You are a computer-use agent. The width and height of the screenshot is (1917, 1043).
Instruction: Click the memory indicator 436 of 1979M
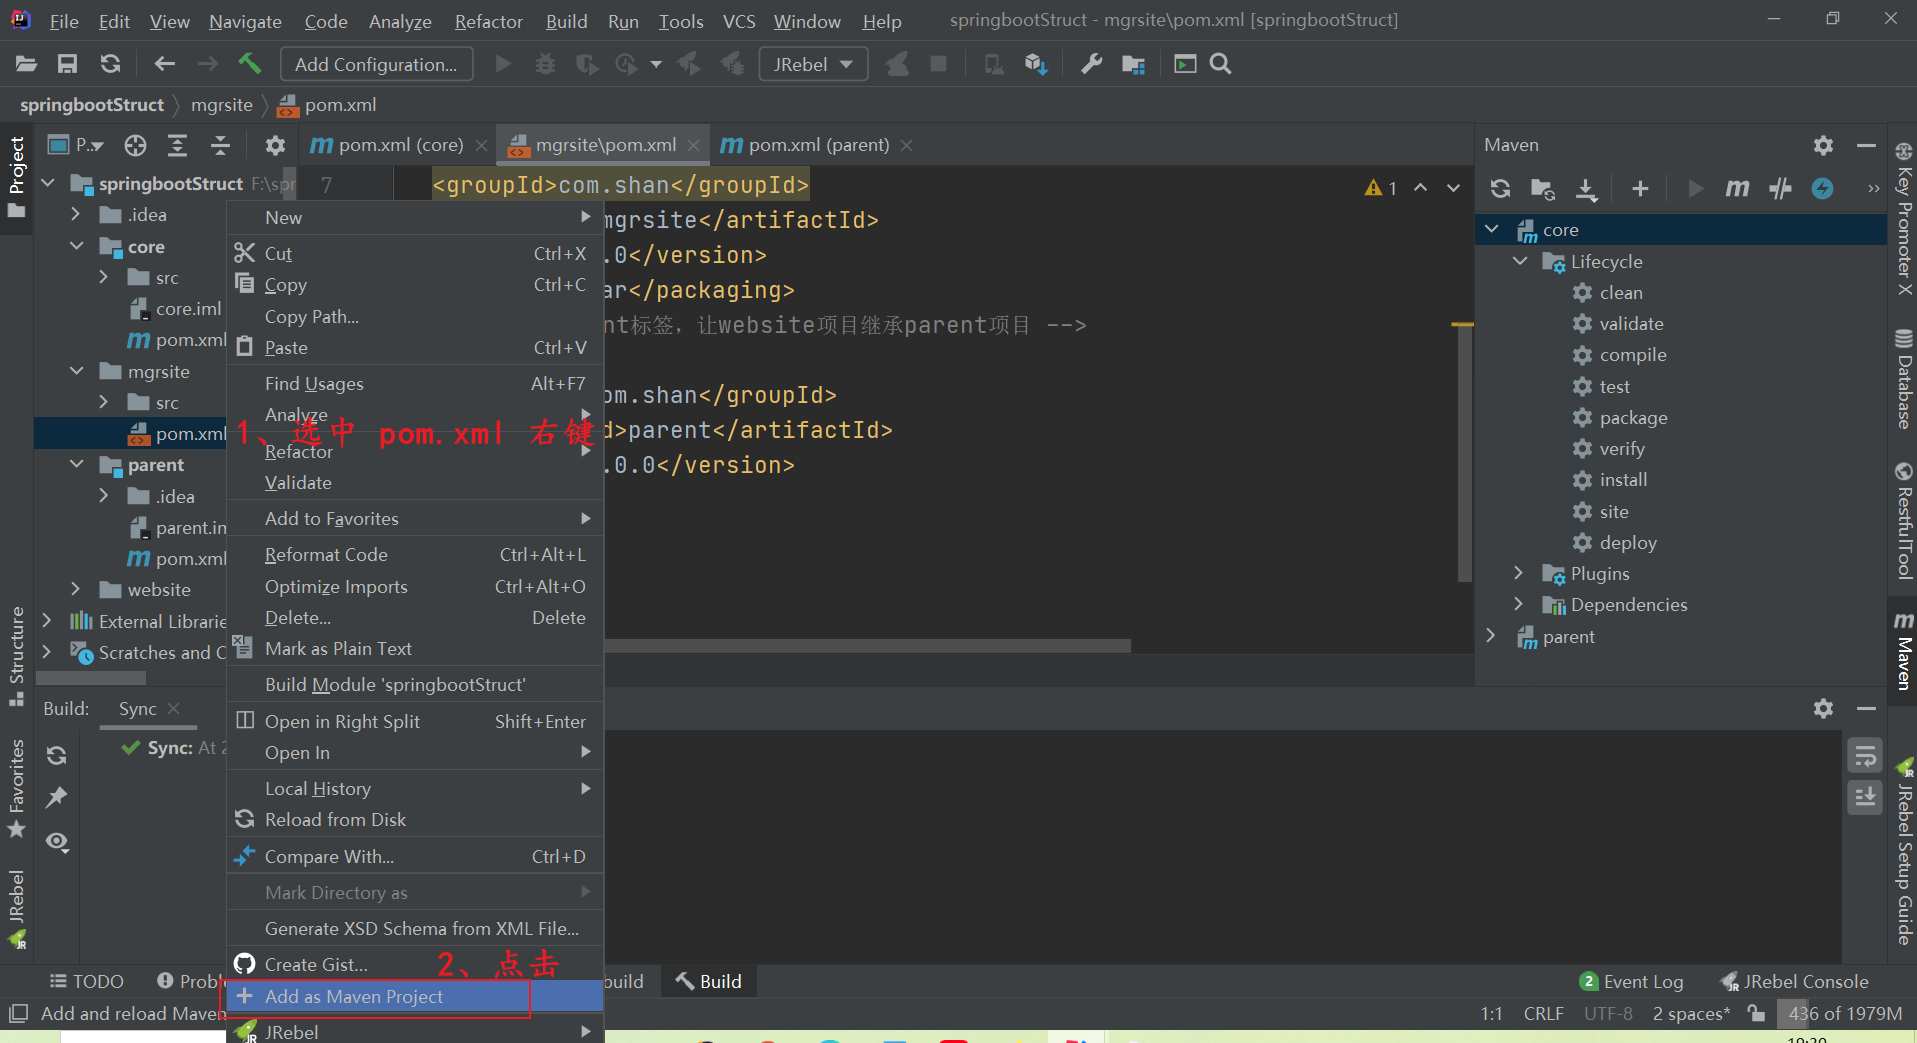(x=1844, y=1014)
